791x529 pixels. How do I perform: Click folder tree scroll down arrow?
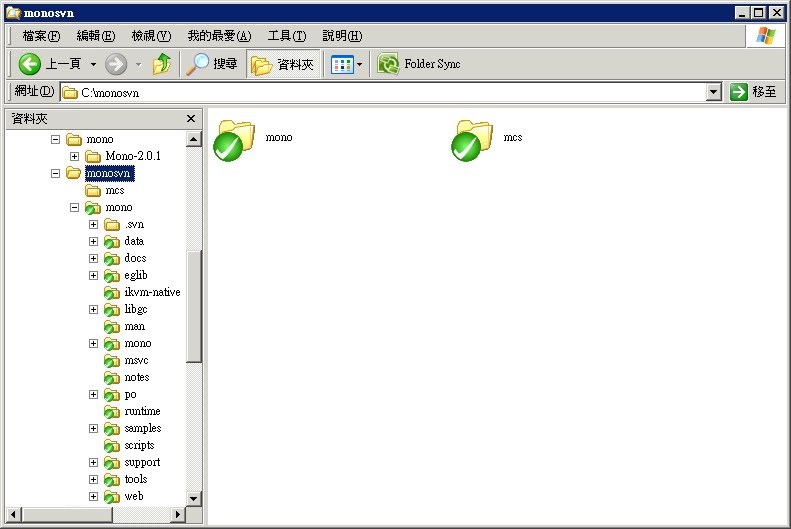[x=194, y=498]
